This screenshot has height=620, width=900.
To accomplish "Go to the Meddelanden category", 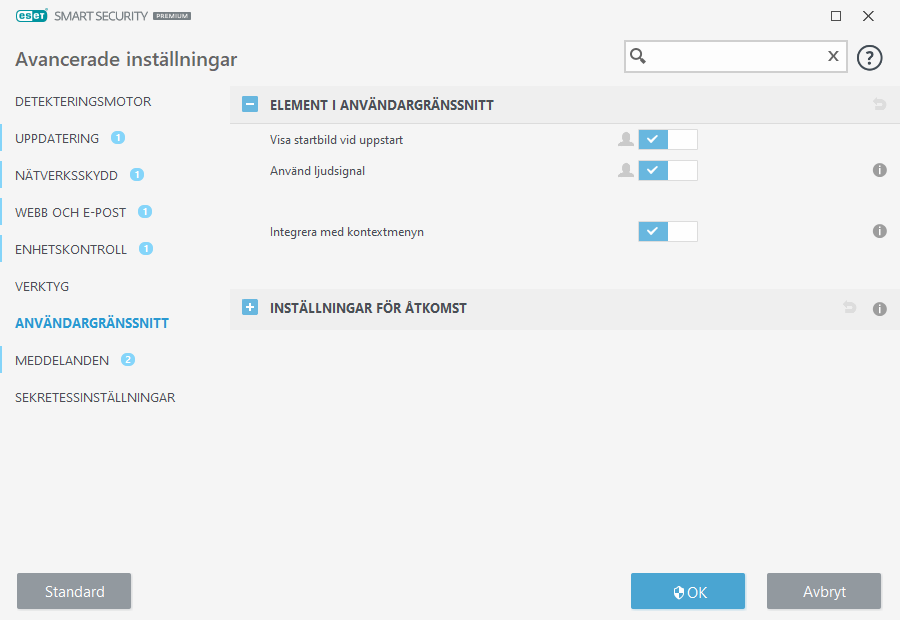I will click(x=62, y=361).
